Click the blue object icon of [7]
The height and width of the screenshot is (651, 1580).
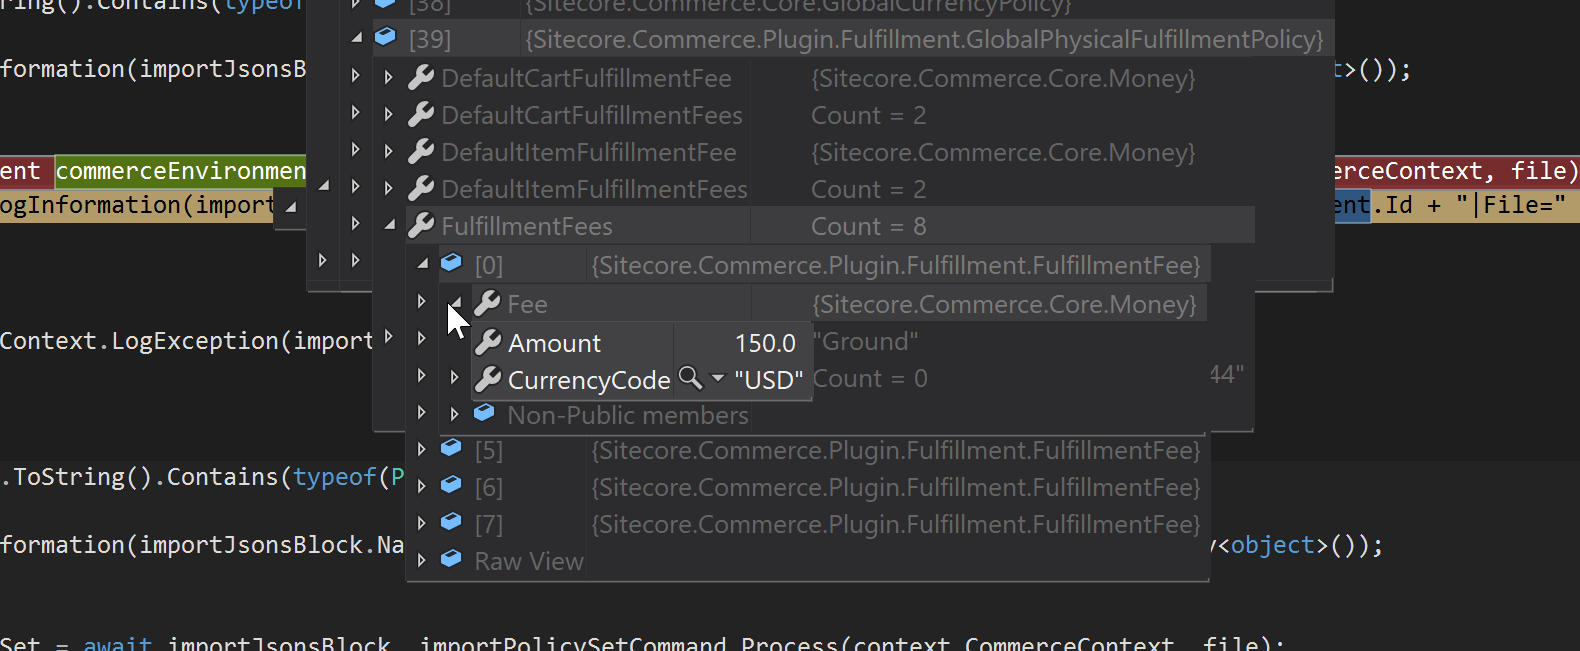coord(451,522)
